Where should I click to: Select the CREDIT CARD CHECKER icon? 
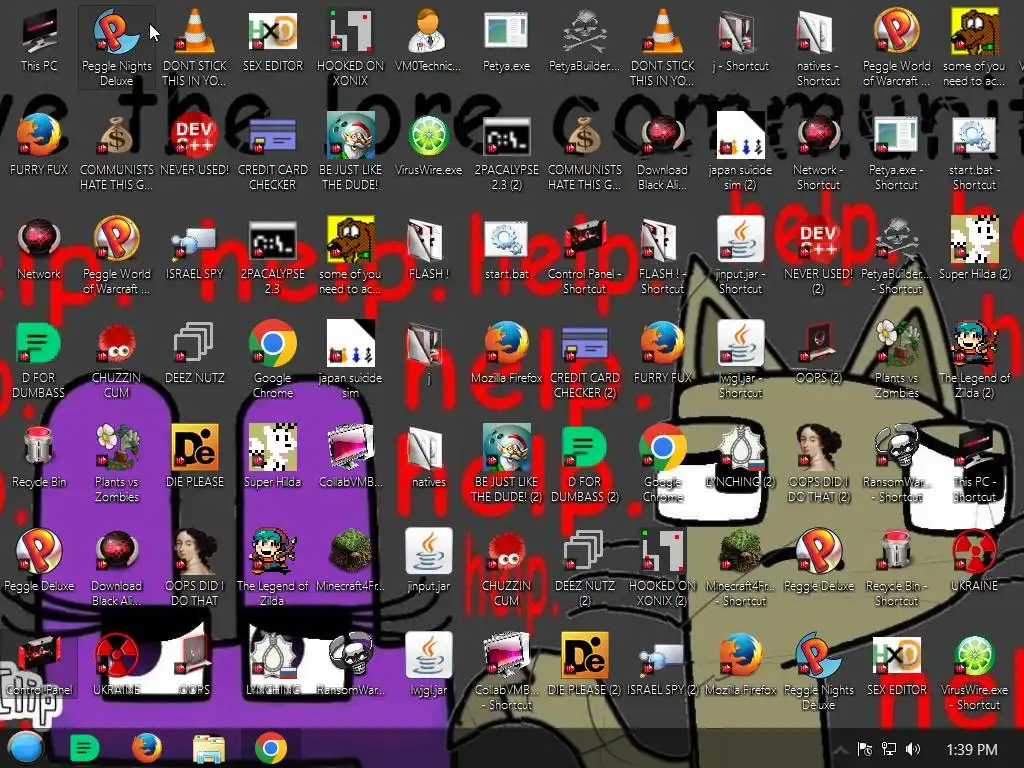(x=273, y=152)
